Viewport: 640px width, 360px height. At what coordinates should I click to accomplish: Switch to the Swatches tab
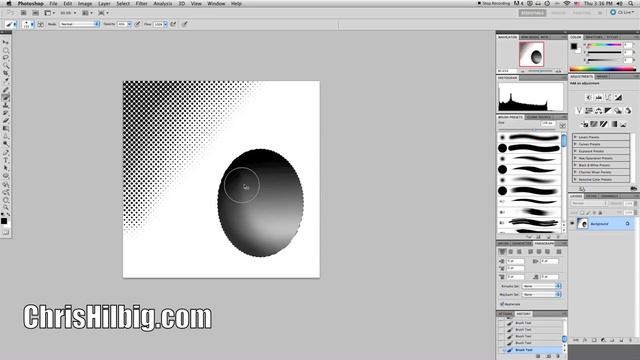pos(593,37)
